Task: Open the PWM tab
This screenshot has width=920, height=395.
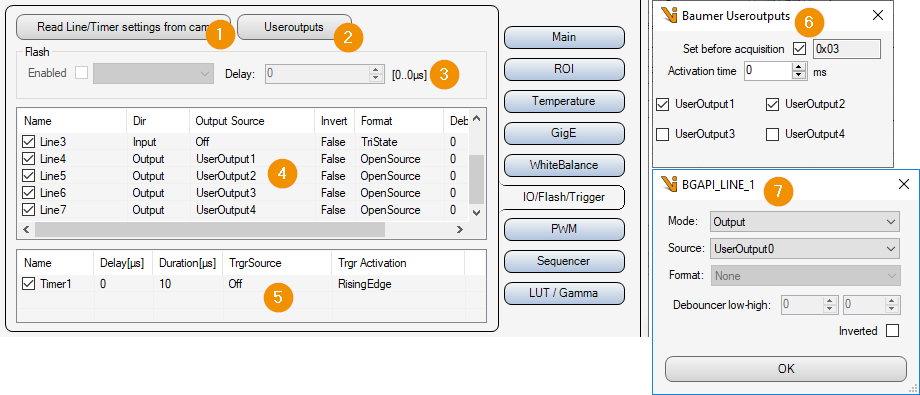Action: click(564, 229)
